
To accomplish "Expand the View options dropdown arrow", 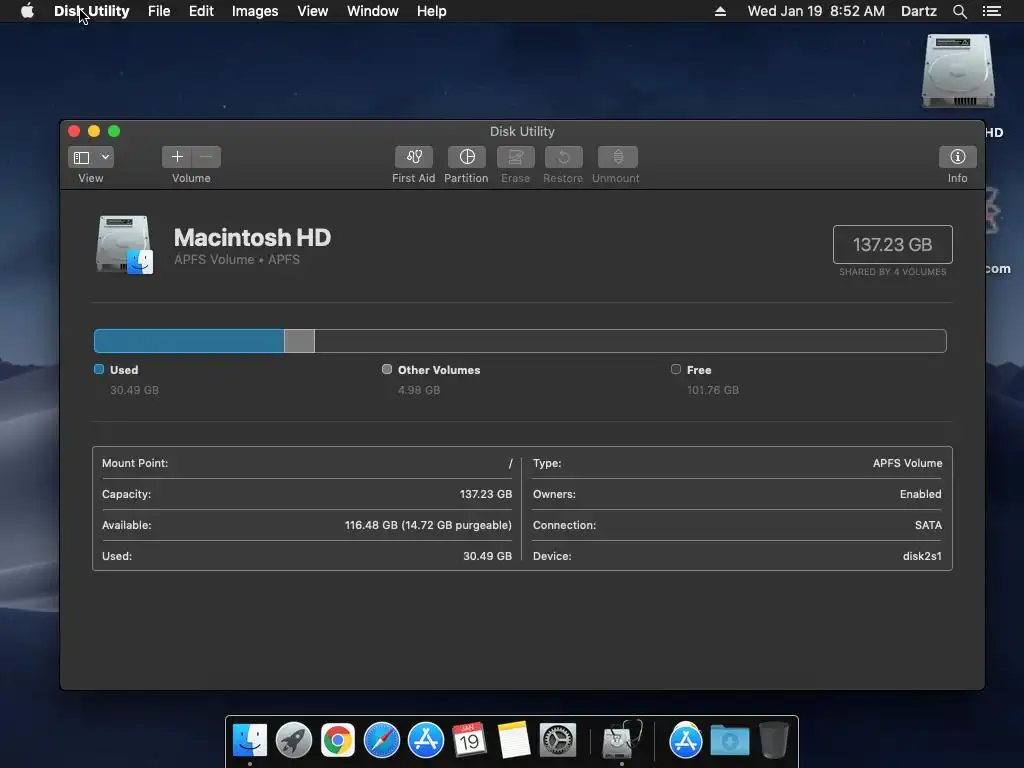I will [x=105, y=157].
